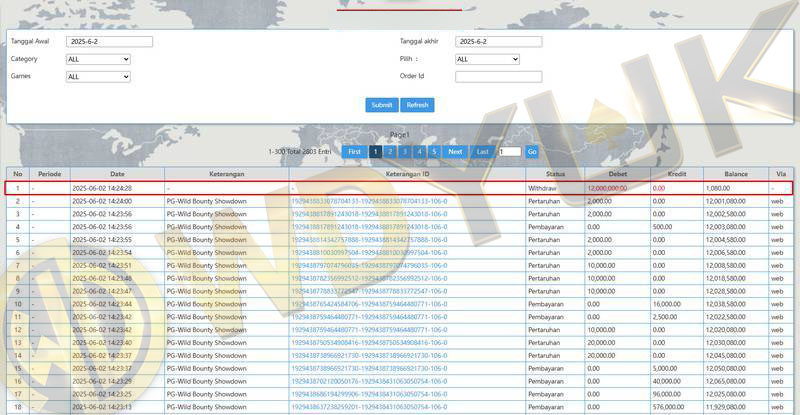The width and height of the screenshot is (800, 415).
Task: Click the Tanggal akhir date field
Action: click(497, 42)
